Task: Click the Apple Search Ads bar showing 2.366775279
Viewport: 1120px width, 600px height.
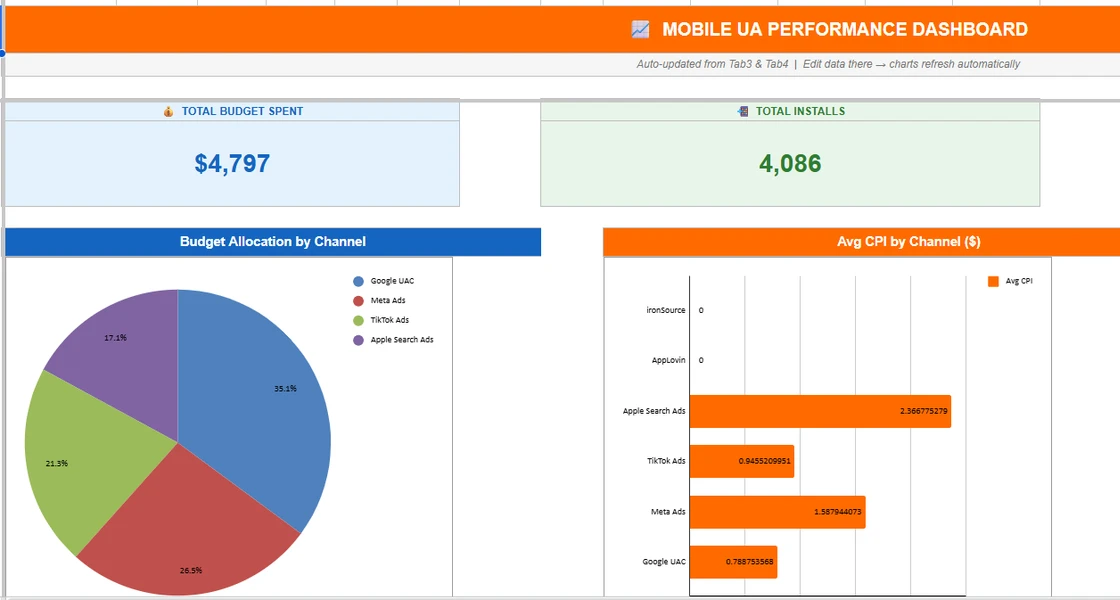Action: coord(820,411)
